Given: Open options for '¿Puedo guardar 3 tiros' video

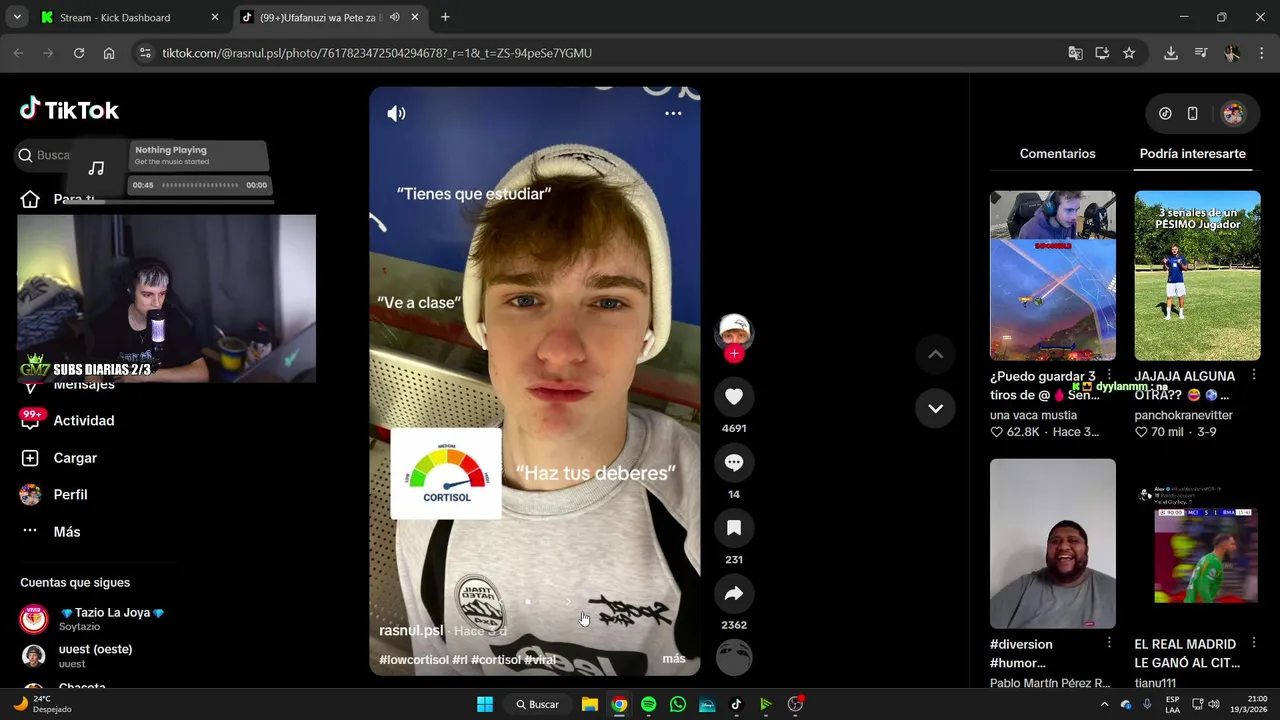Looking at the screenshot, I should click(1109, 376).
